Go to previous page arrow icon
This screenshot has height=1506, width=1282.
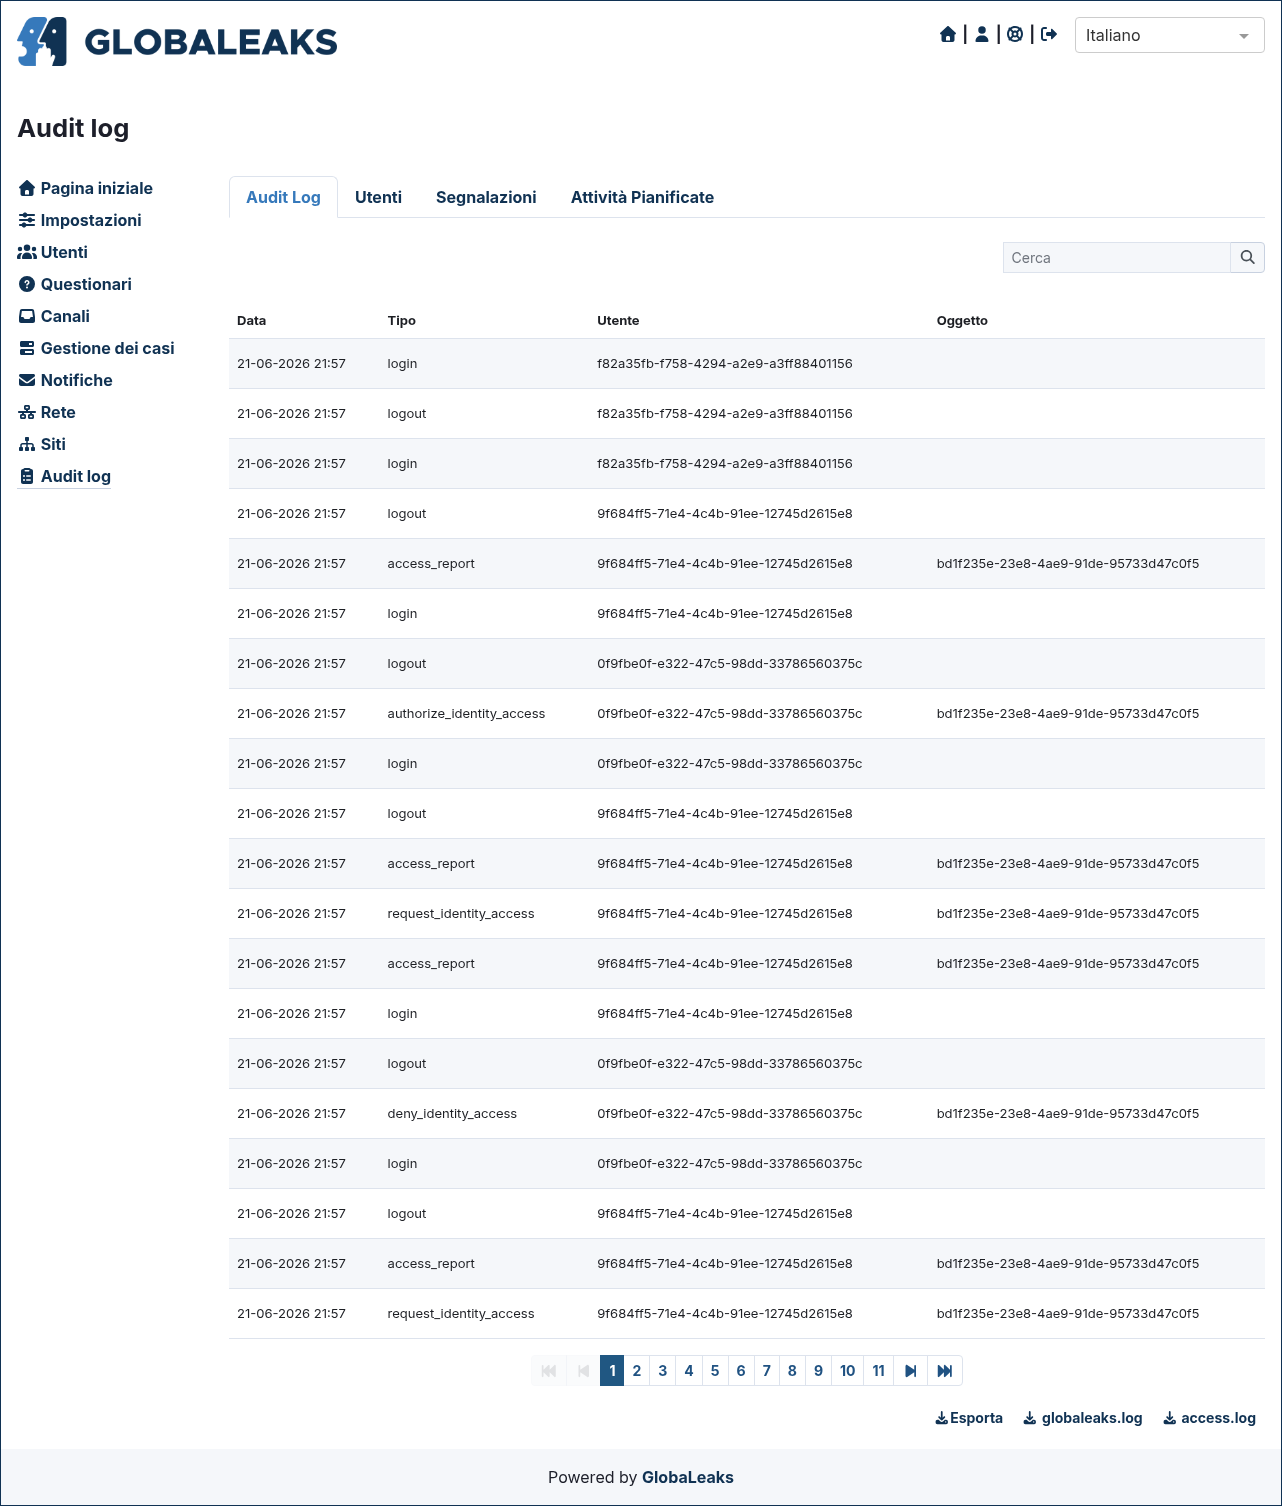tap(583, 1371)
